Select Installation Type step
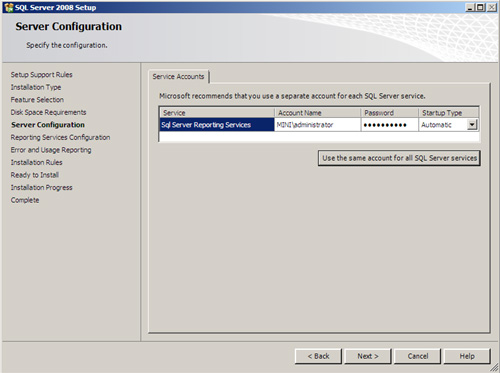The height and width of the screenshot is (373, 500). click(36, 87)
